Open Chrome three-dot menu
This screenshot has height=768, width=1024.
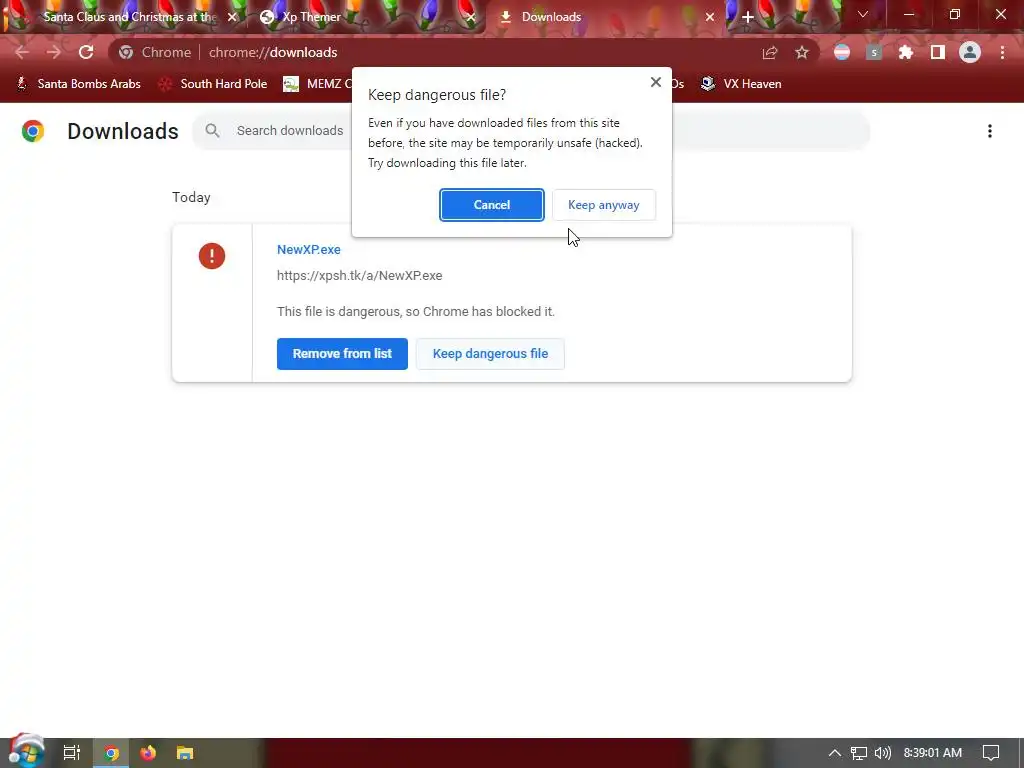click(1002, 52)
